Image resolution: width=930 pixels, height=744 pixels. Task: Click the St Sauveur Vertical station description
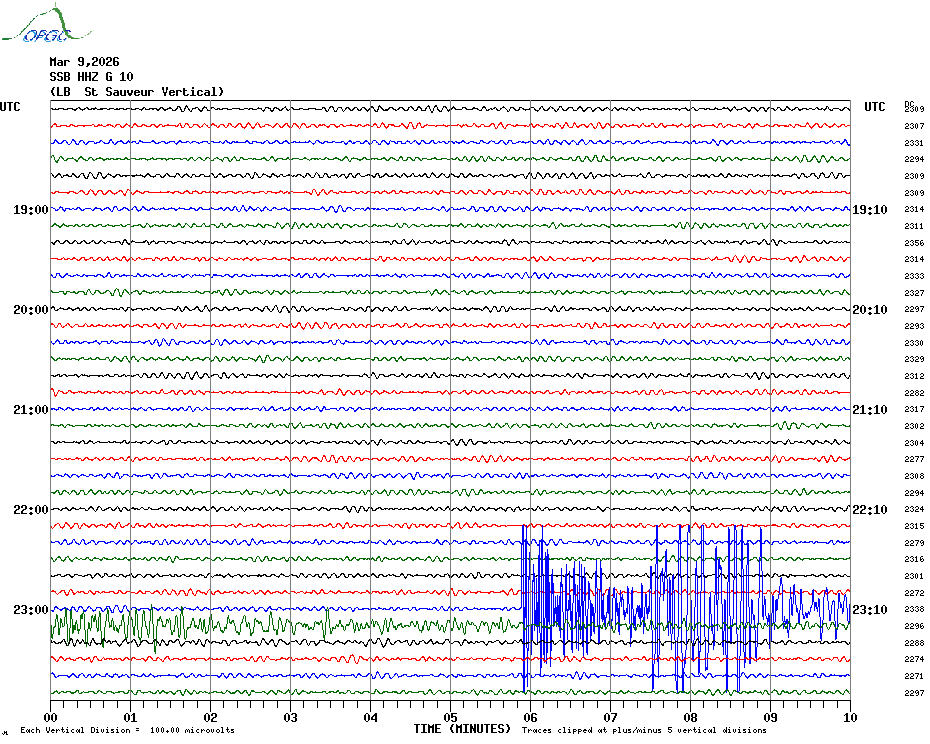(x=137, y=92)
